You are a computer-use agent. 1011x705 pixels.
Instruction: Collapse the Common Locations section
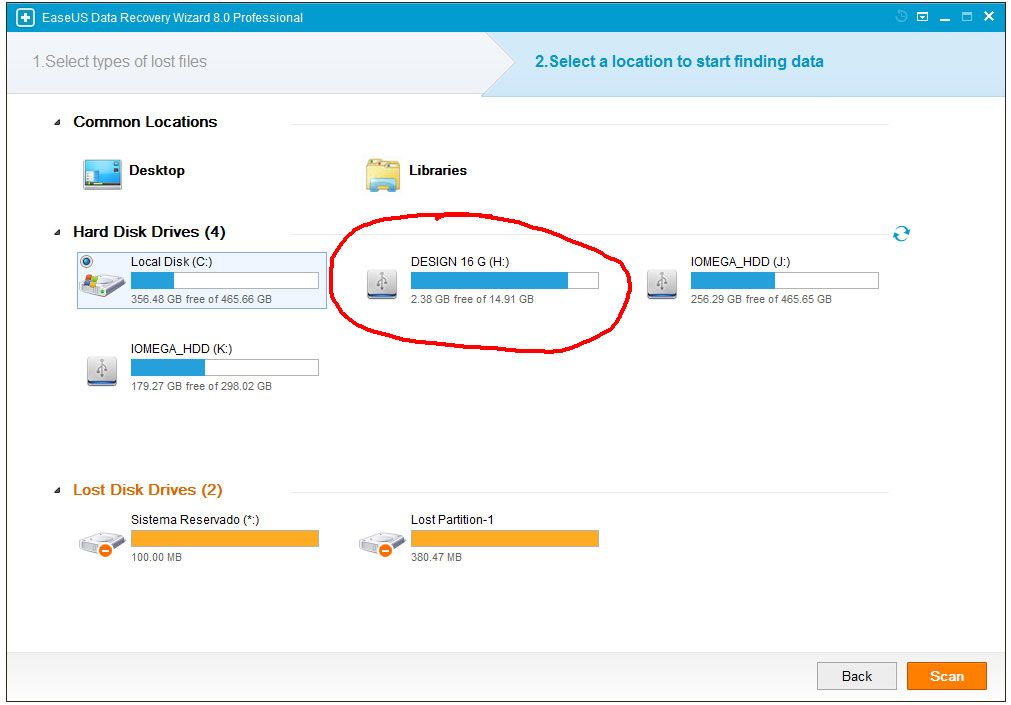coord(57,122)
